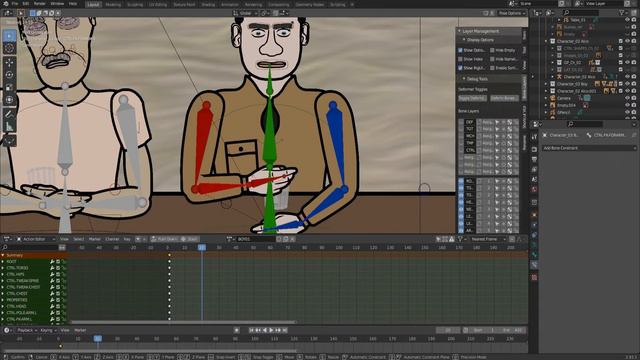This screenshot has height=360, width=640.
Task: Open the Add Bone Constraint dropdown
Action: [x=589, y=148]
